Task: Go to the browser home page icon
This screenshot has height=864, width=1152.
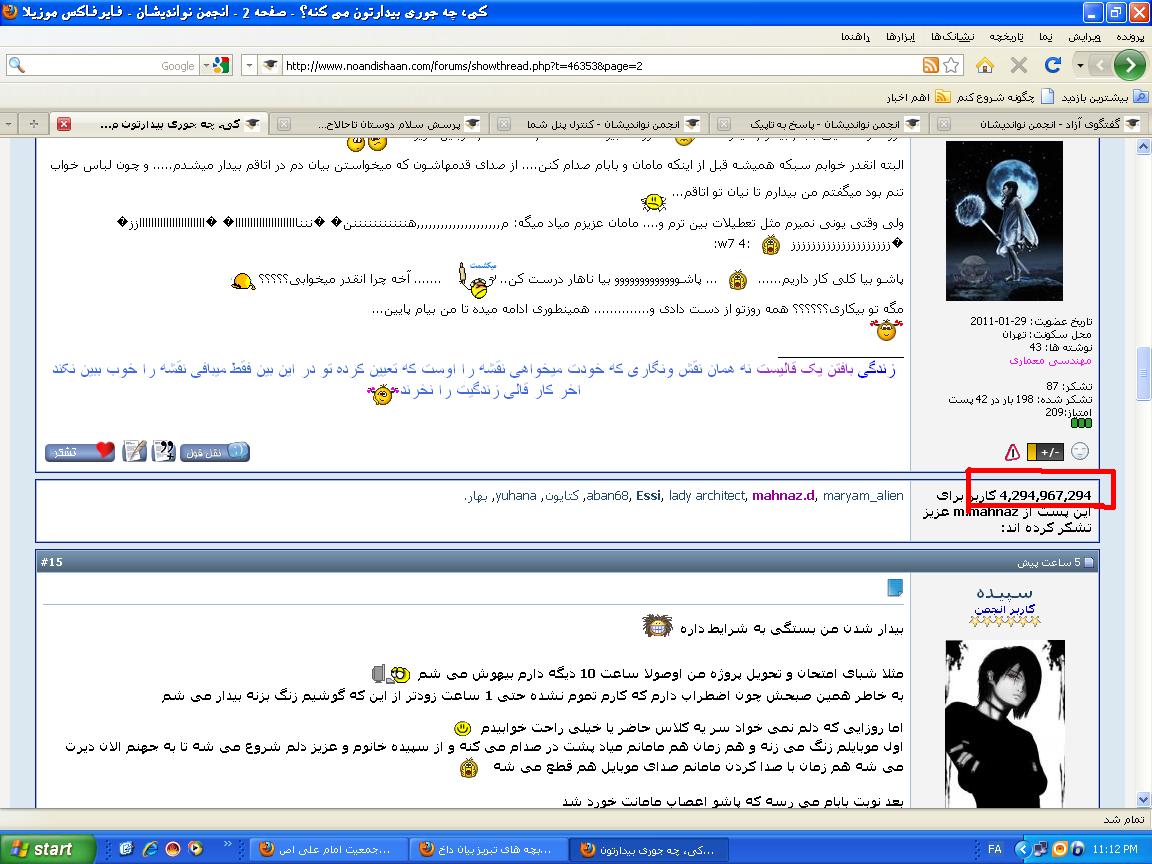Action: pyautogui.click(x=985, y=65)
